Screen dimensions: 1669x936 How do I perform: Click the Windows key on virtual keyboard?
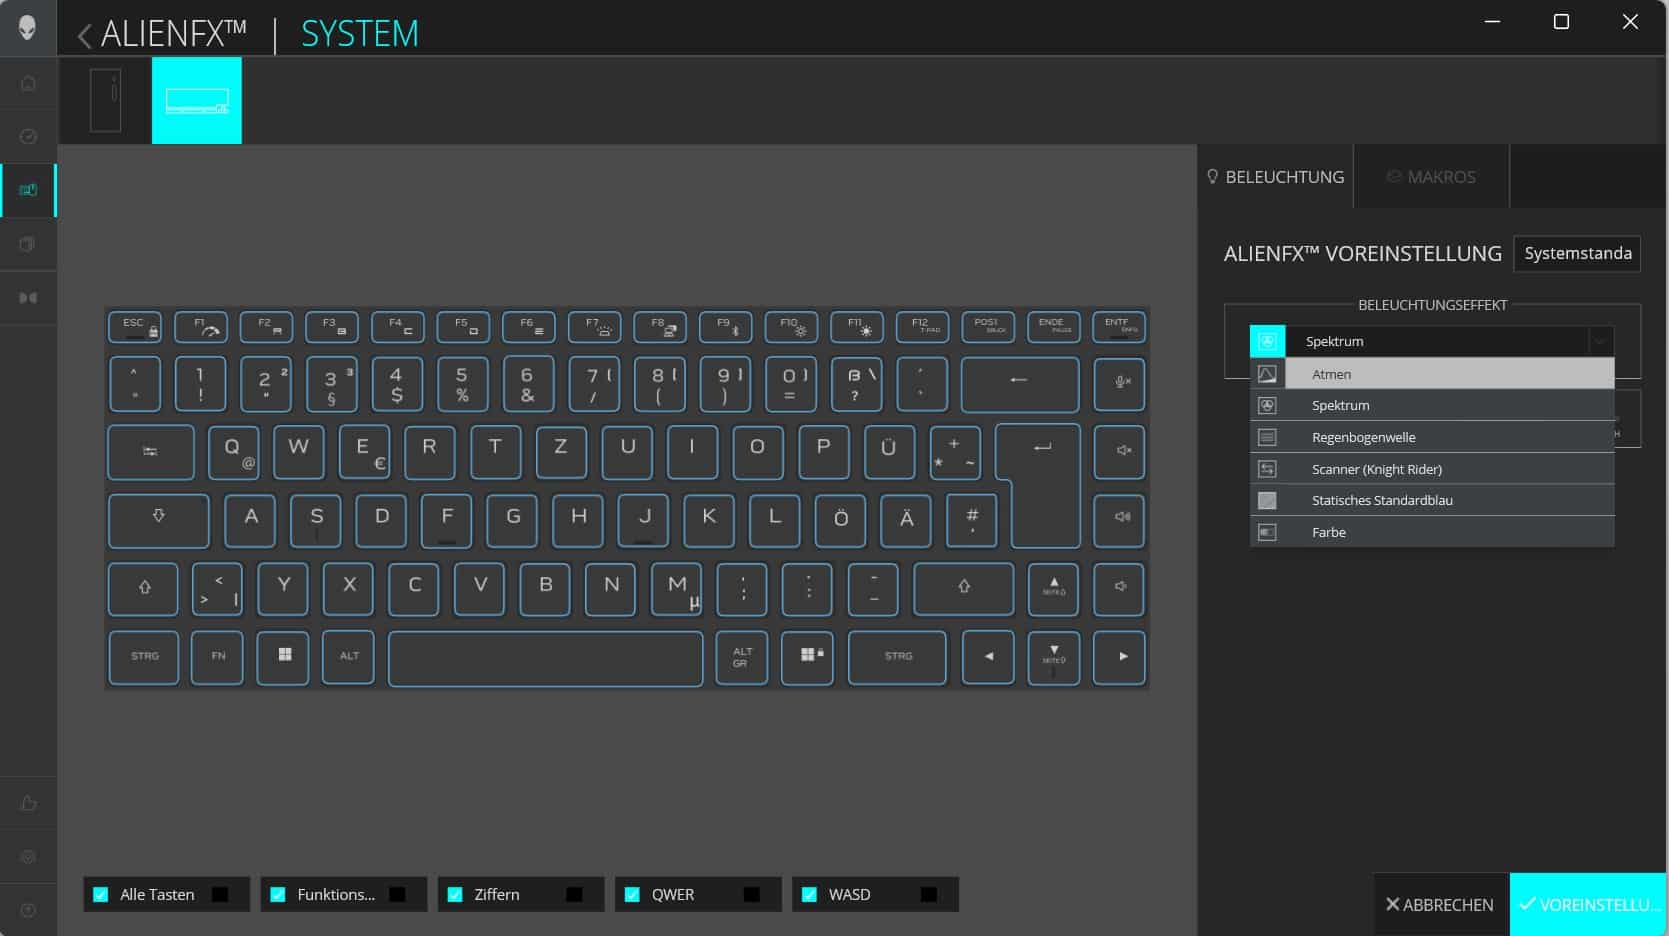(x=284, y=656)
